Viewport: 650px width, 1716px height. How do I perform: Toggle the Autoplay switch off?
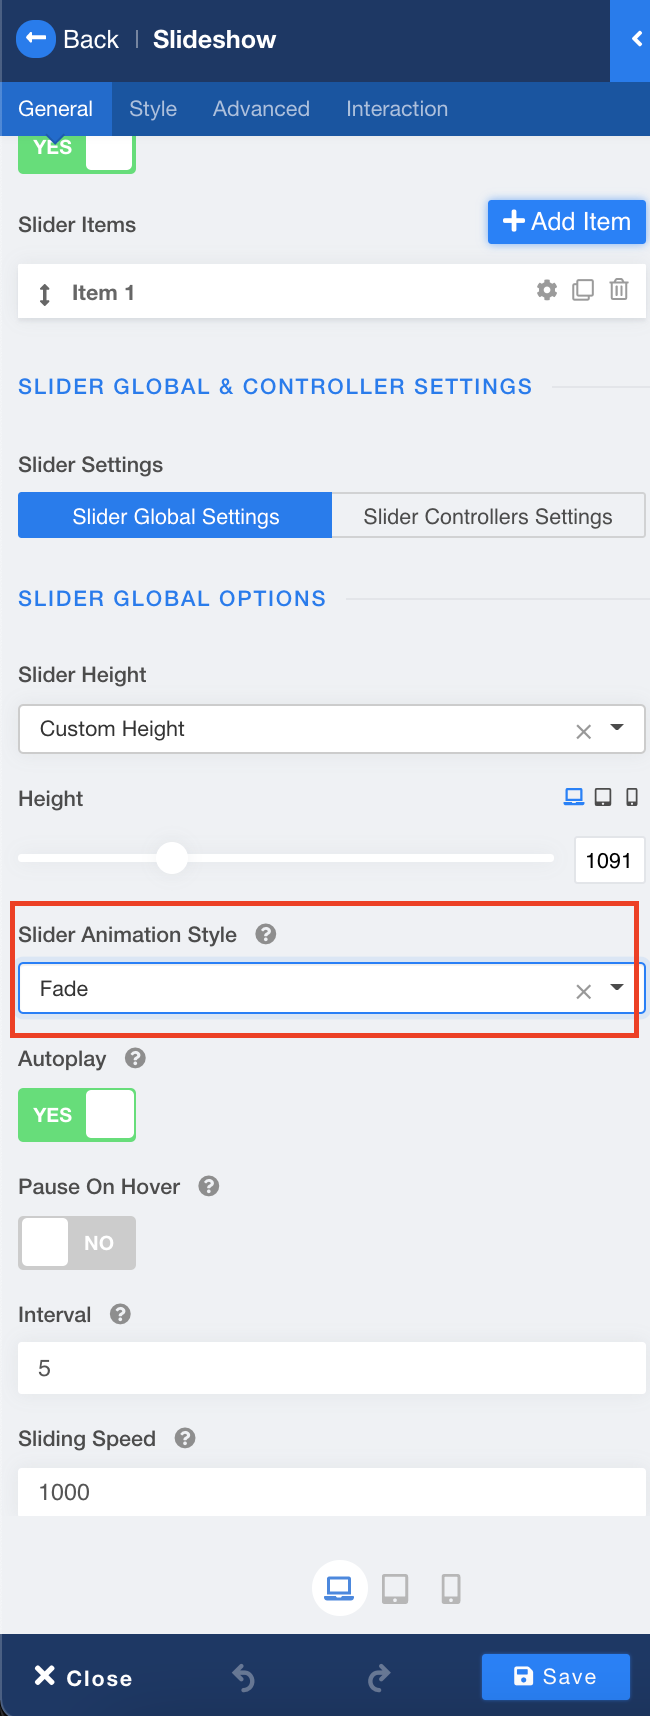pyautogui.click(x=77, y=1115)
